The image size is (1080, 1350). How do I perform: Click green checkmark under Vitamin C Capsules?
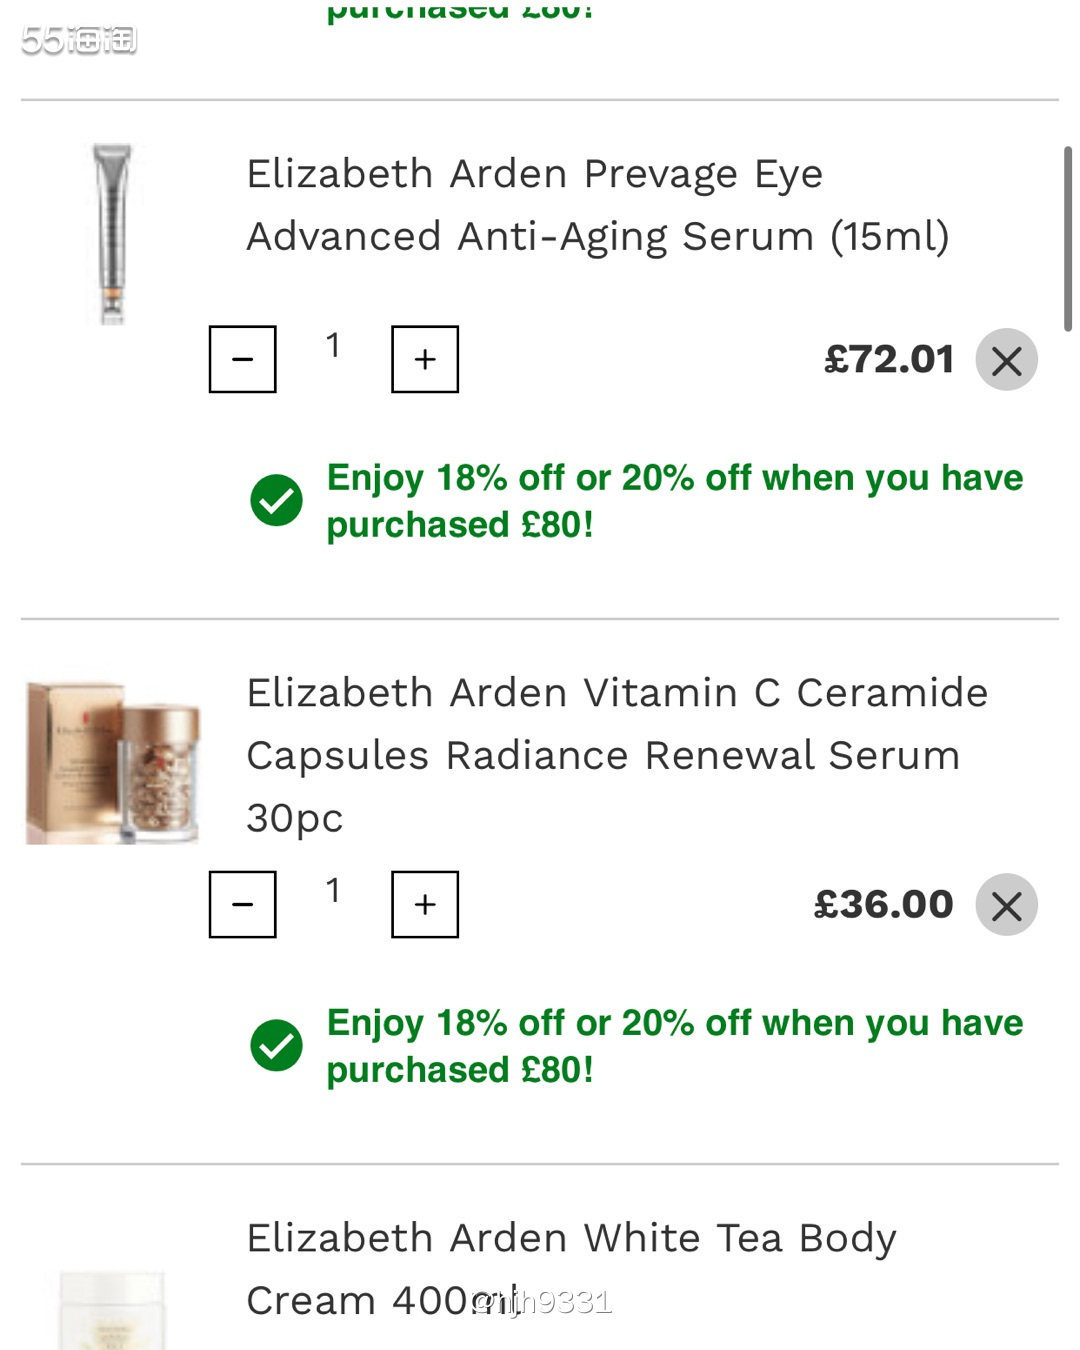pyautogui.click(x=277, y=1045)
